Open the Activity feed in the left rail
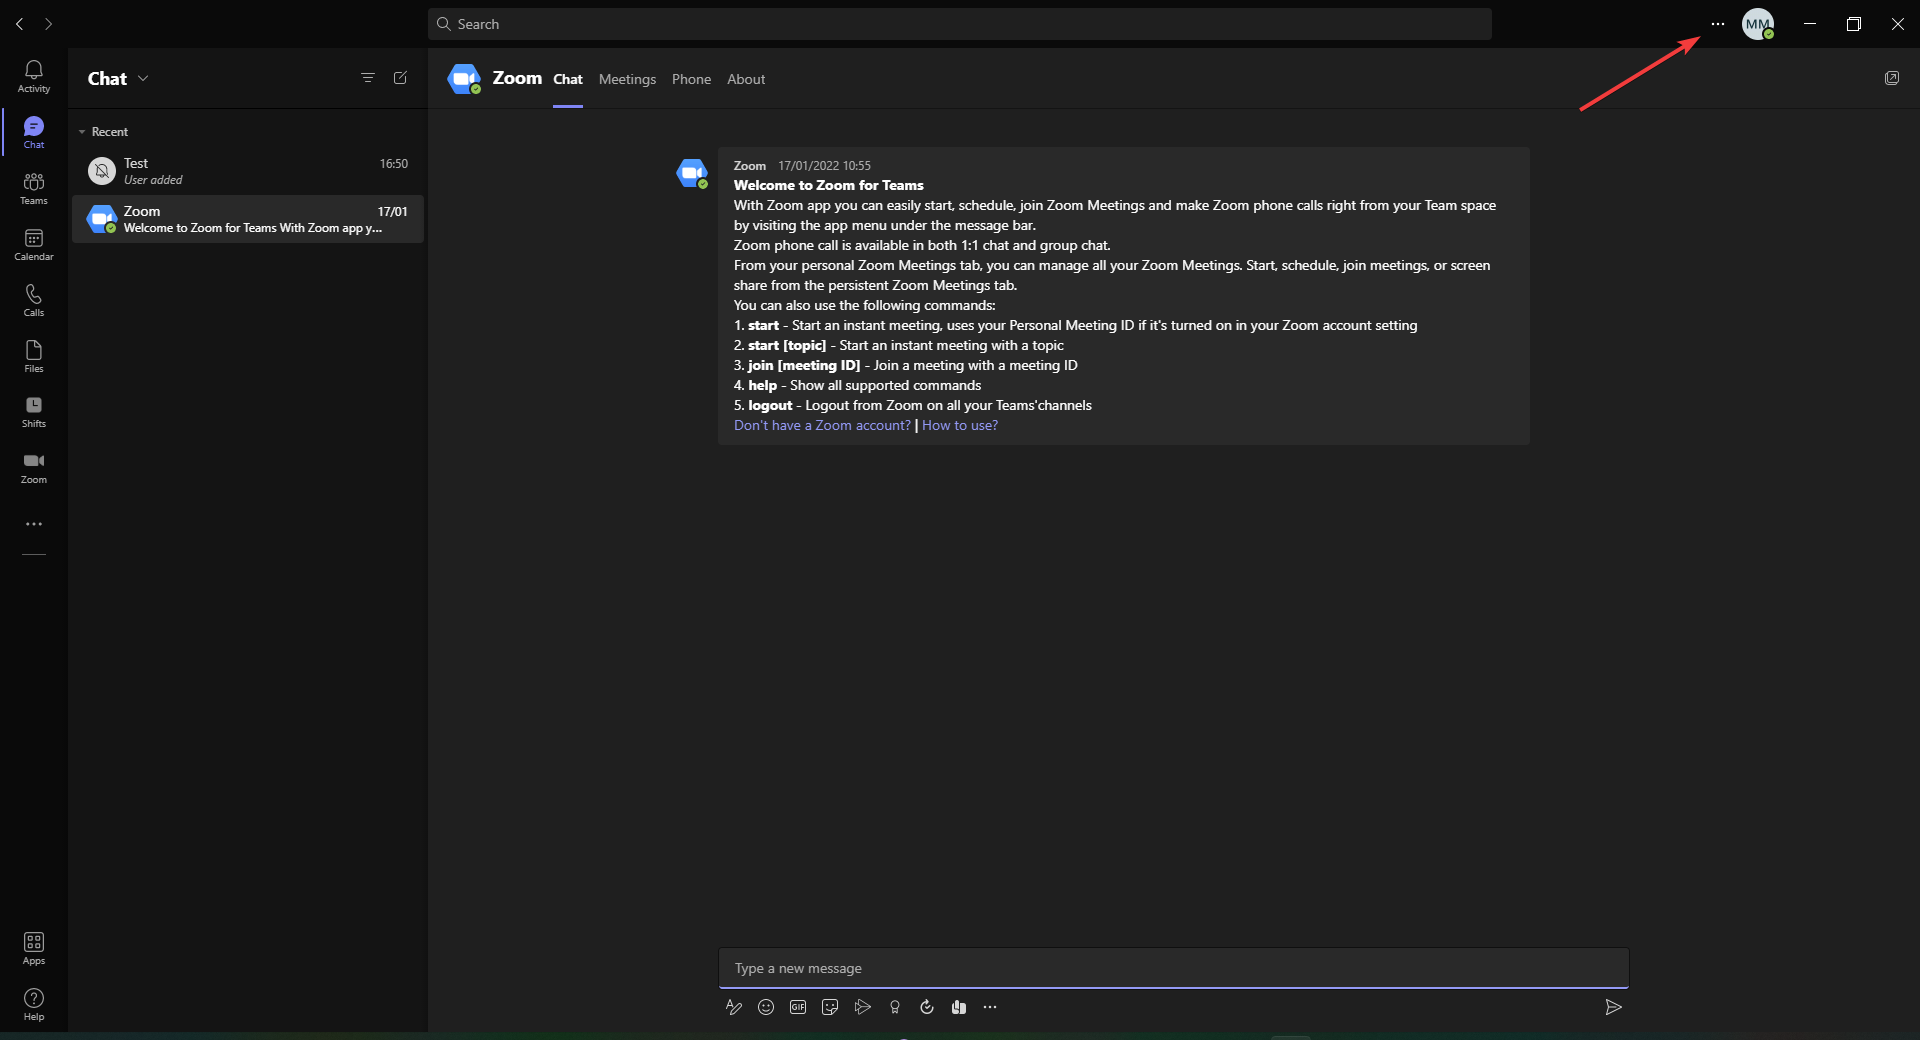The image size is (1920, 1040). [34, 76]
